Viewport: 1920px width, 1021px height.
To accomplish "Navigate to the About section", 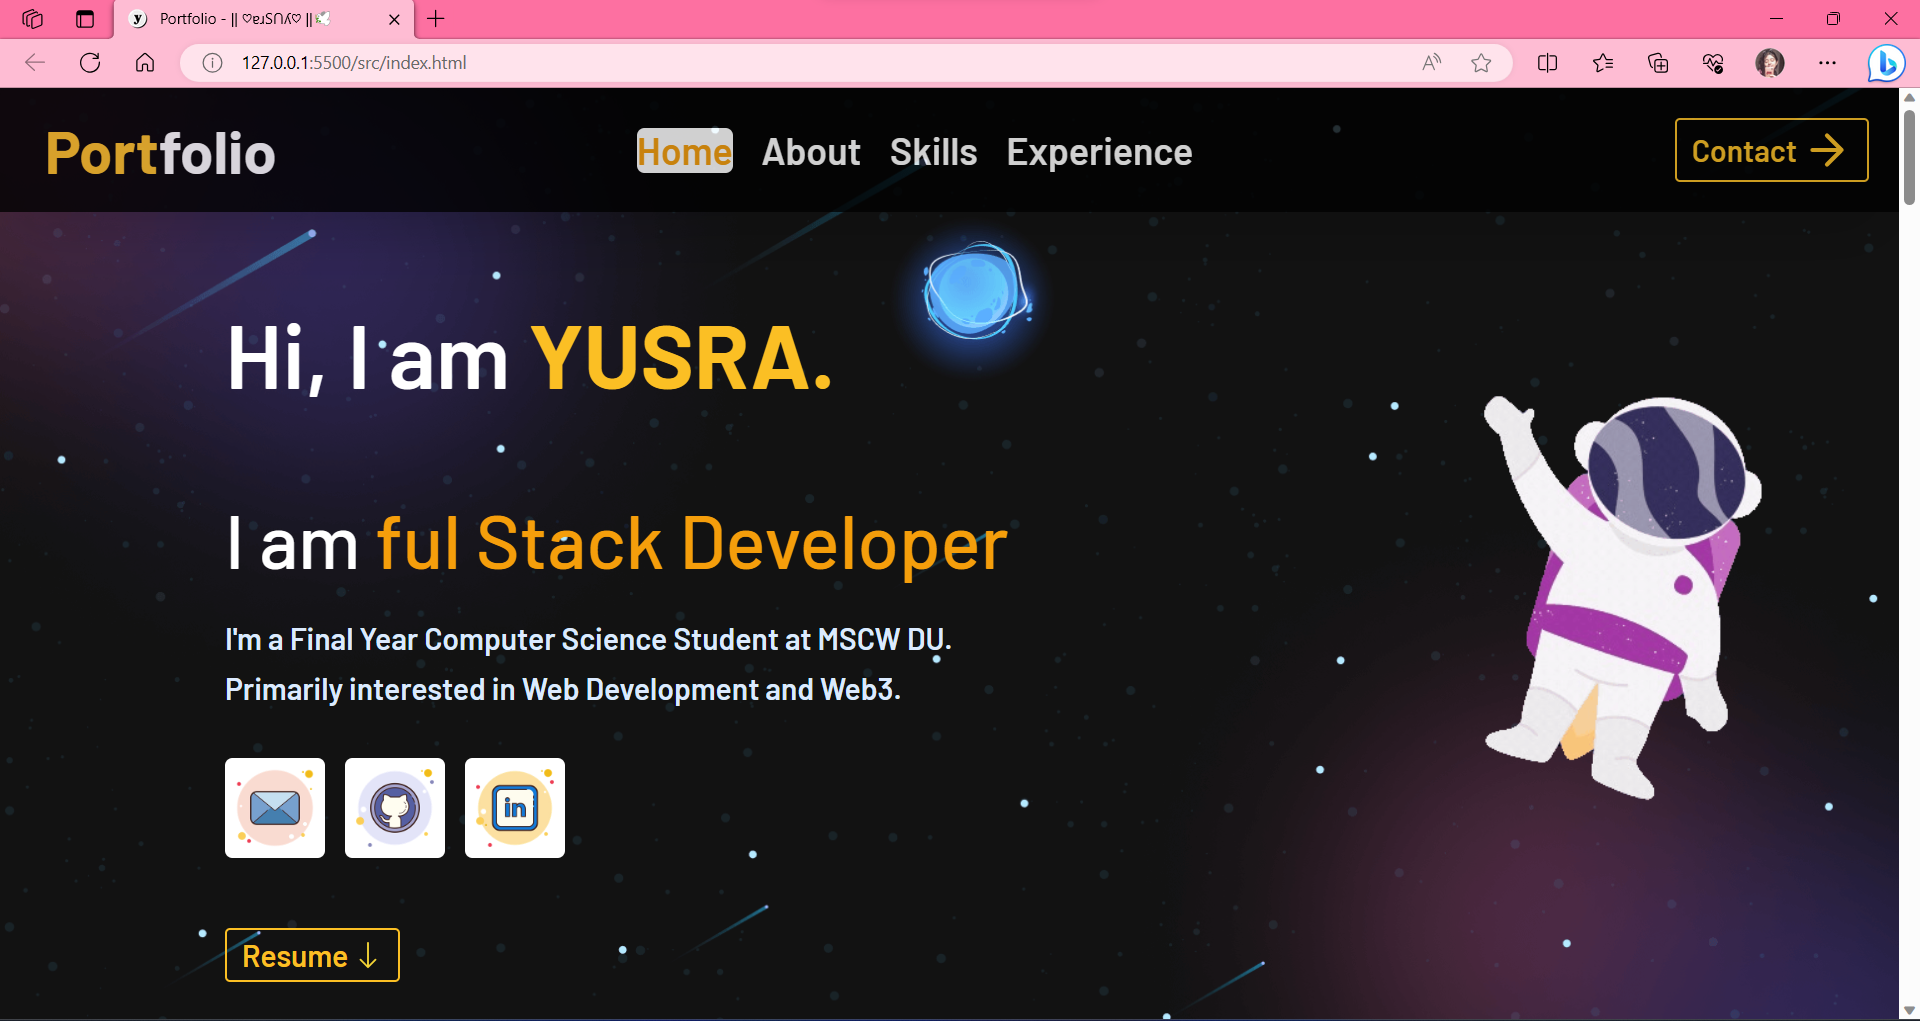I will tap(811, 152).
